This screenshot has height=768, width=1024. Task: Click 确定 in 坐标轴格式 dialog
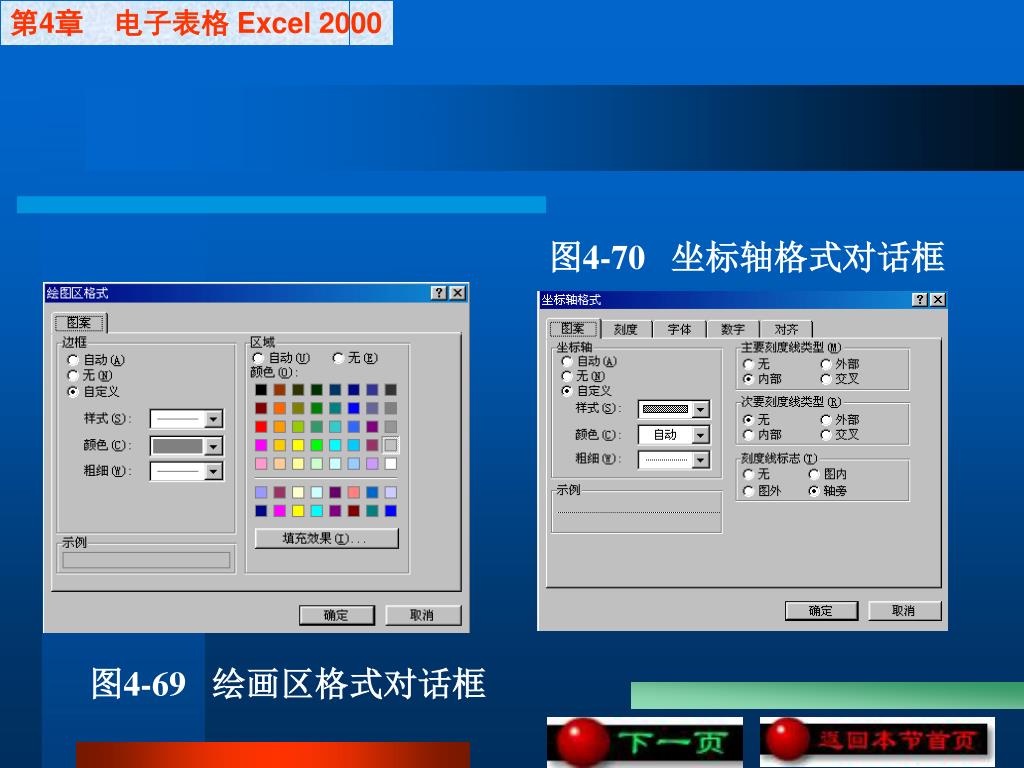(822, 611)
